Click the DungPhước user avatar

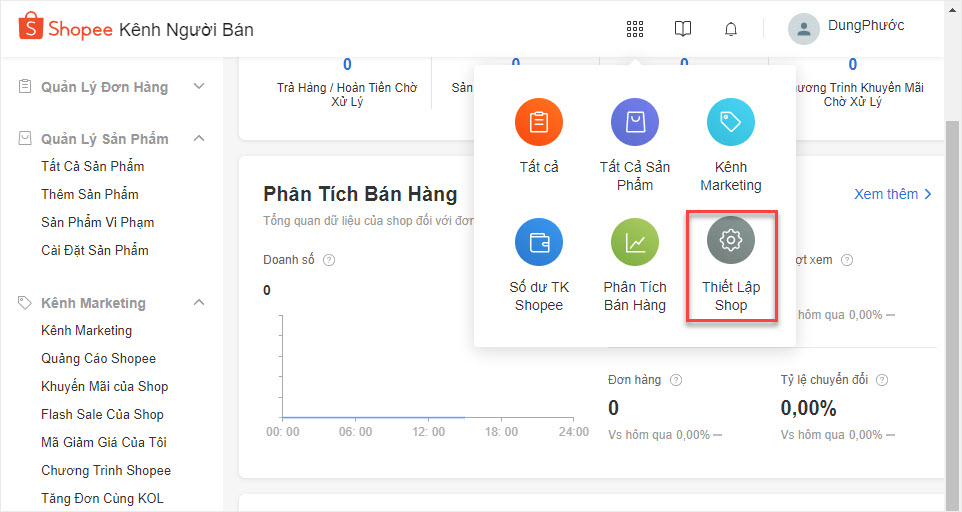coord(804,29)
